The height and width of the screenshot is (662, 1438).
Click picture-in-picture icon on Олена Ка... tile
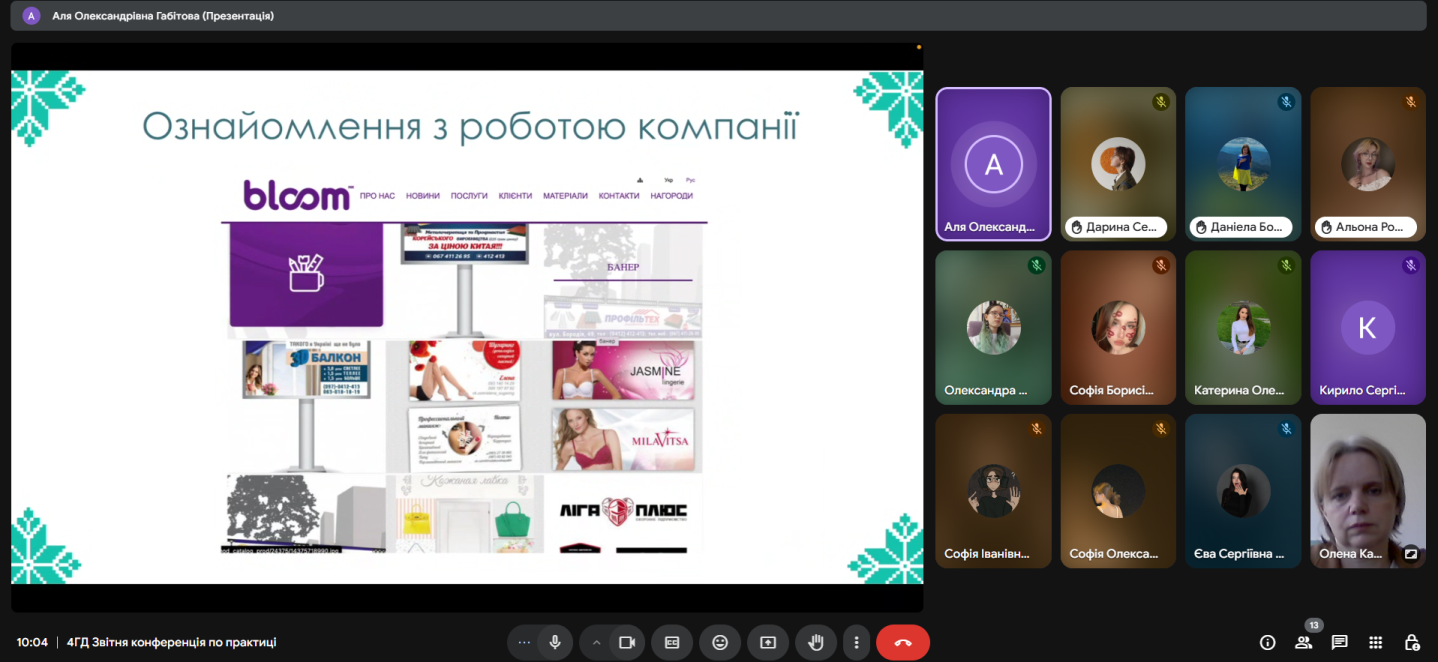pos(1410,553)
